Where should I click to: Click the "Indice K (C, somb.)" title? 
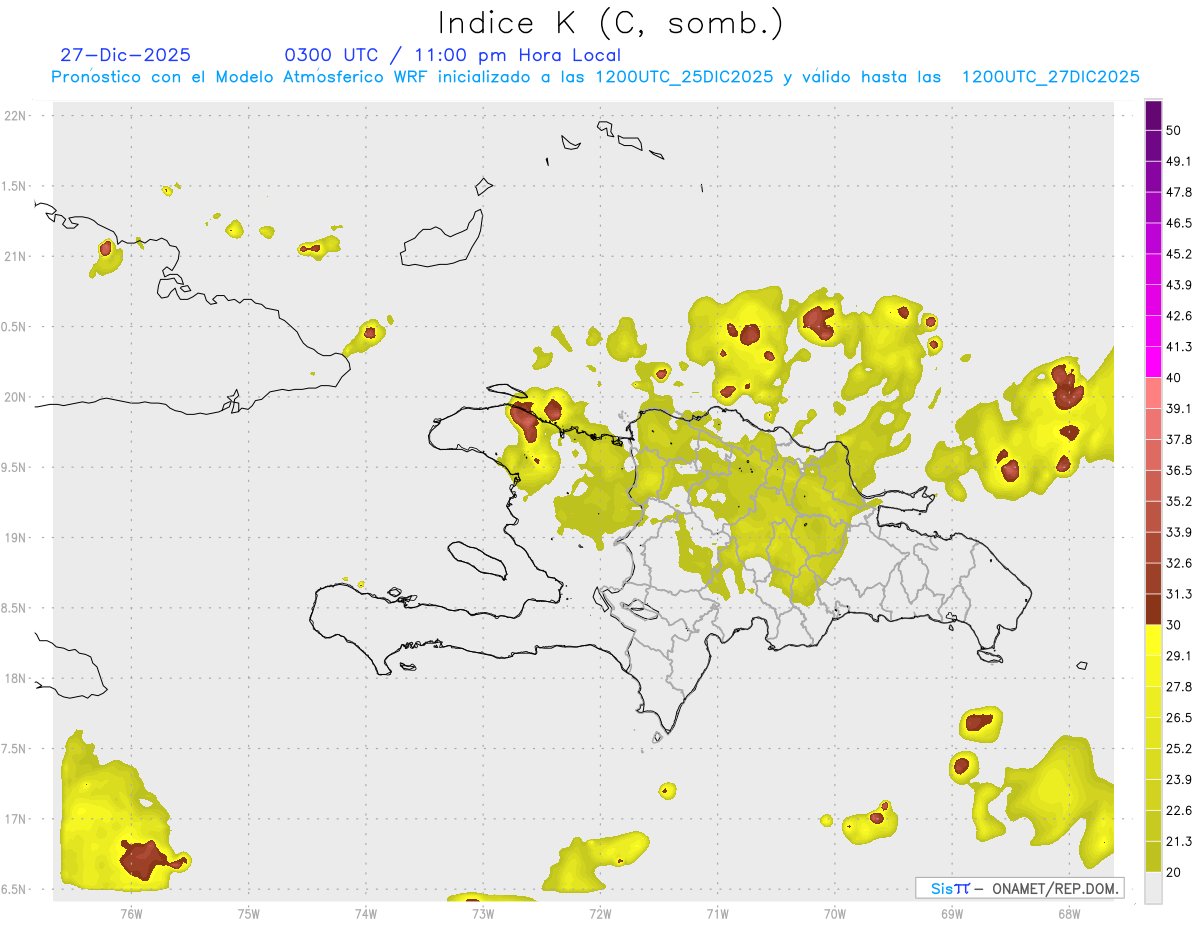pos(611,23)
